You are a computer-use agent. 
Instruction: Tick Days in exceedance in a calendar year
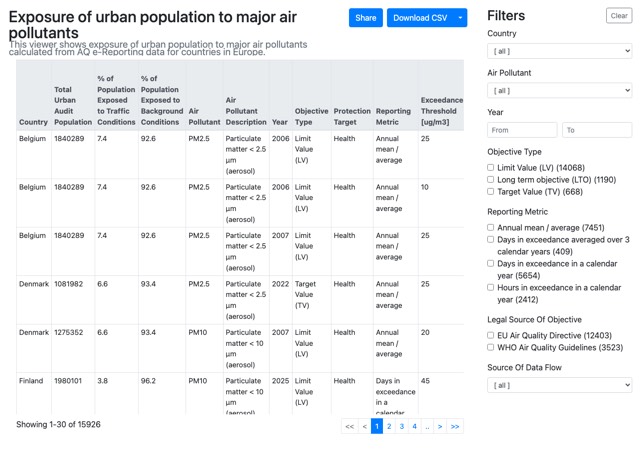click(491, 263)
